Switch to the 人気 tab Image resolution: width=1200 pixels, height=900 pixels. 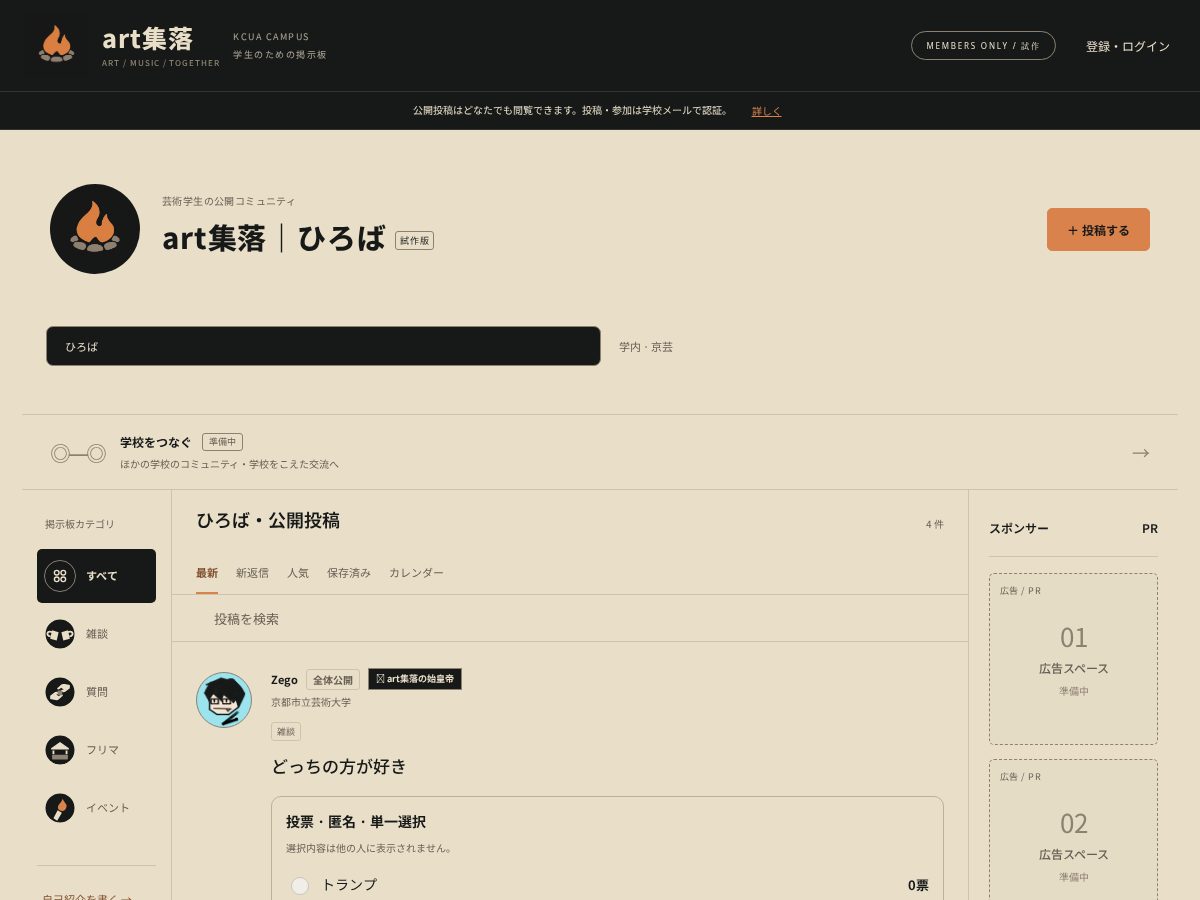point(298,573)
